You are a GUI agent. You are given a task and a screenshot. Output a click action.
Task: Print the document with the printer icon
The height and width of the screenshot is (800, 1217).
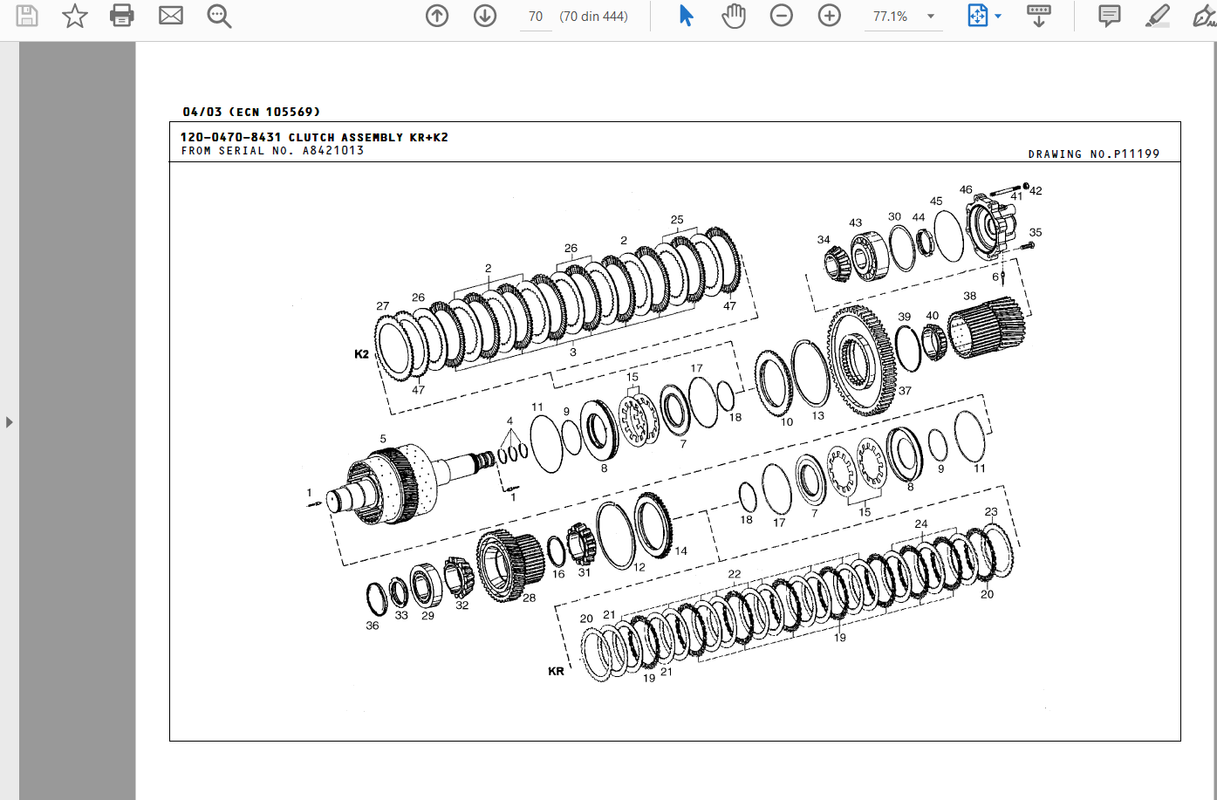(x=122, y=16)
